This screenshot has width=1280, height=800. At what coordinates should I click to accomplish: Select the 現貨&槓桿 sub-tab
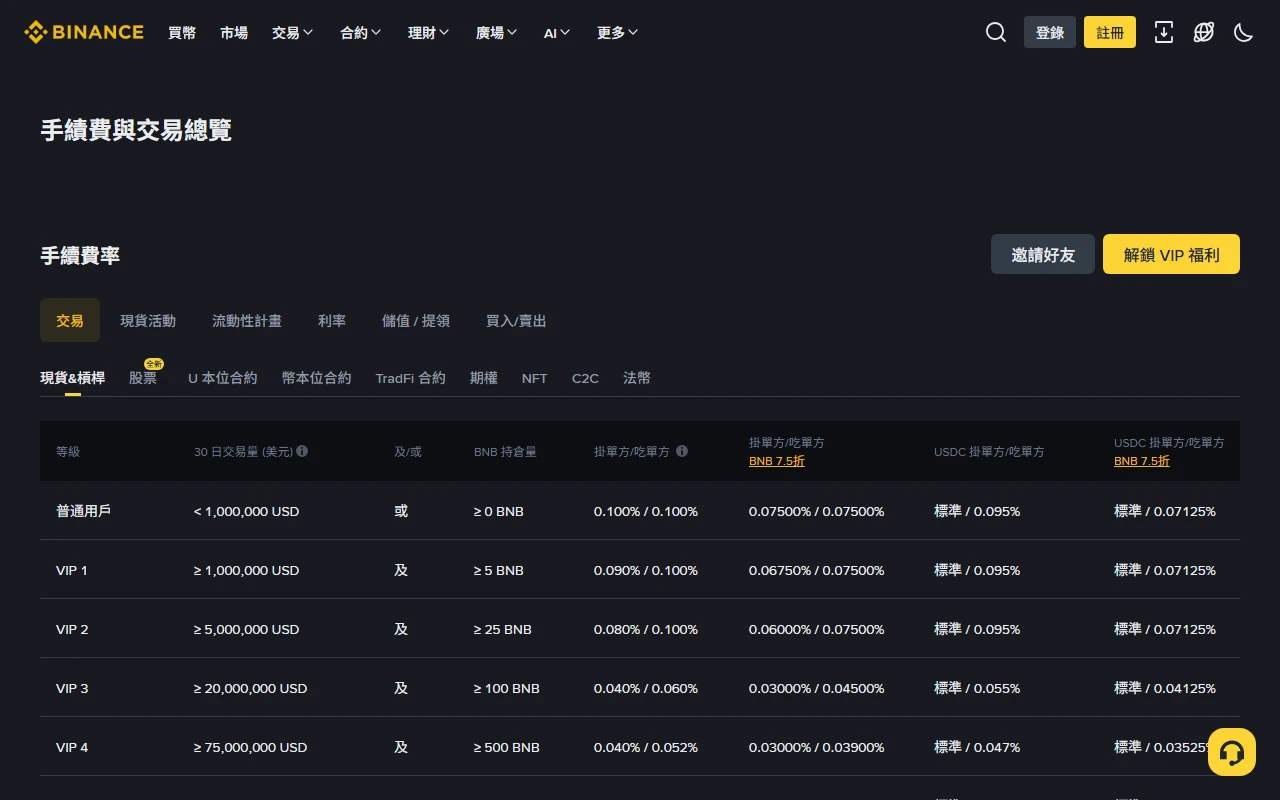[x=72, y=378]
